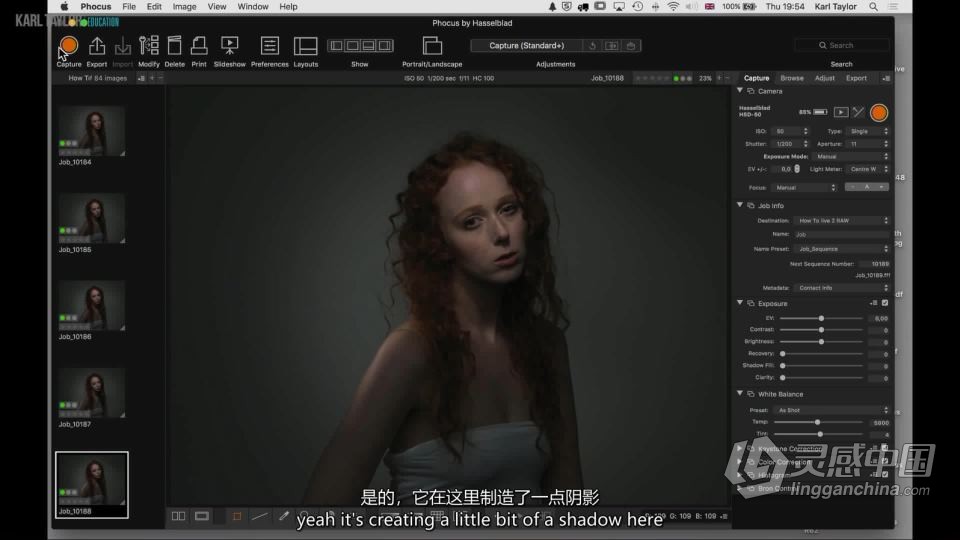Toggle the second Show panel icon
The width and height of the screenshot is (960, 540).
[353, 45]
